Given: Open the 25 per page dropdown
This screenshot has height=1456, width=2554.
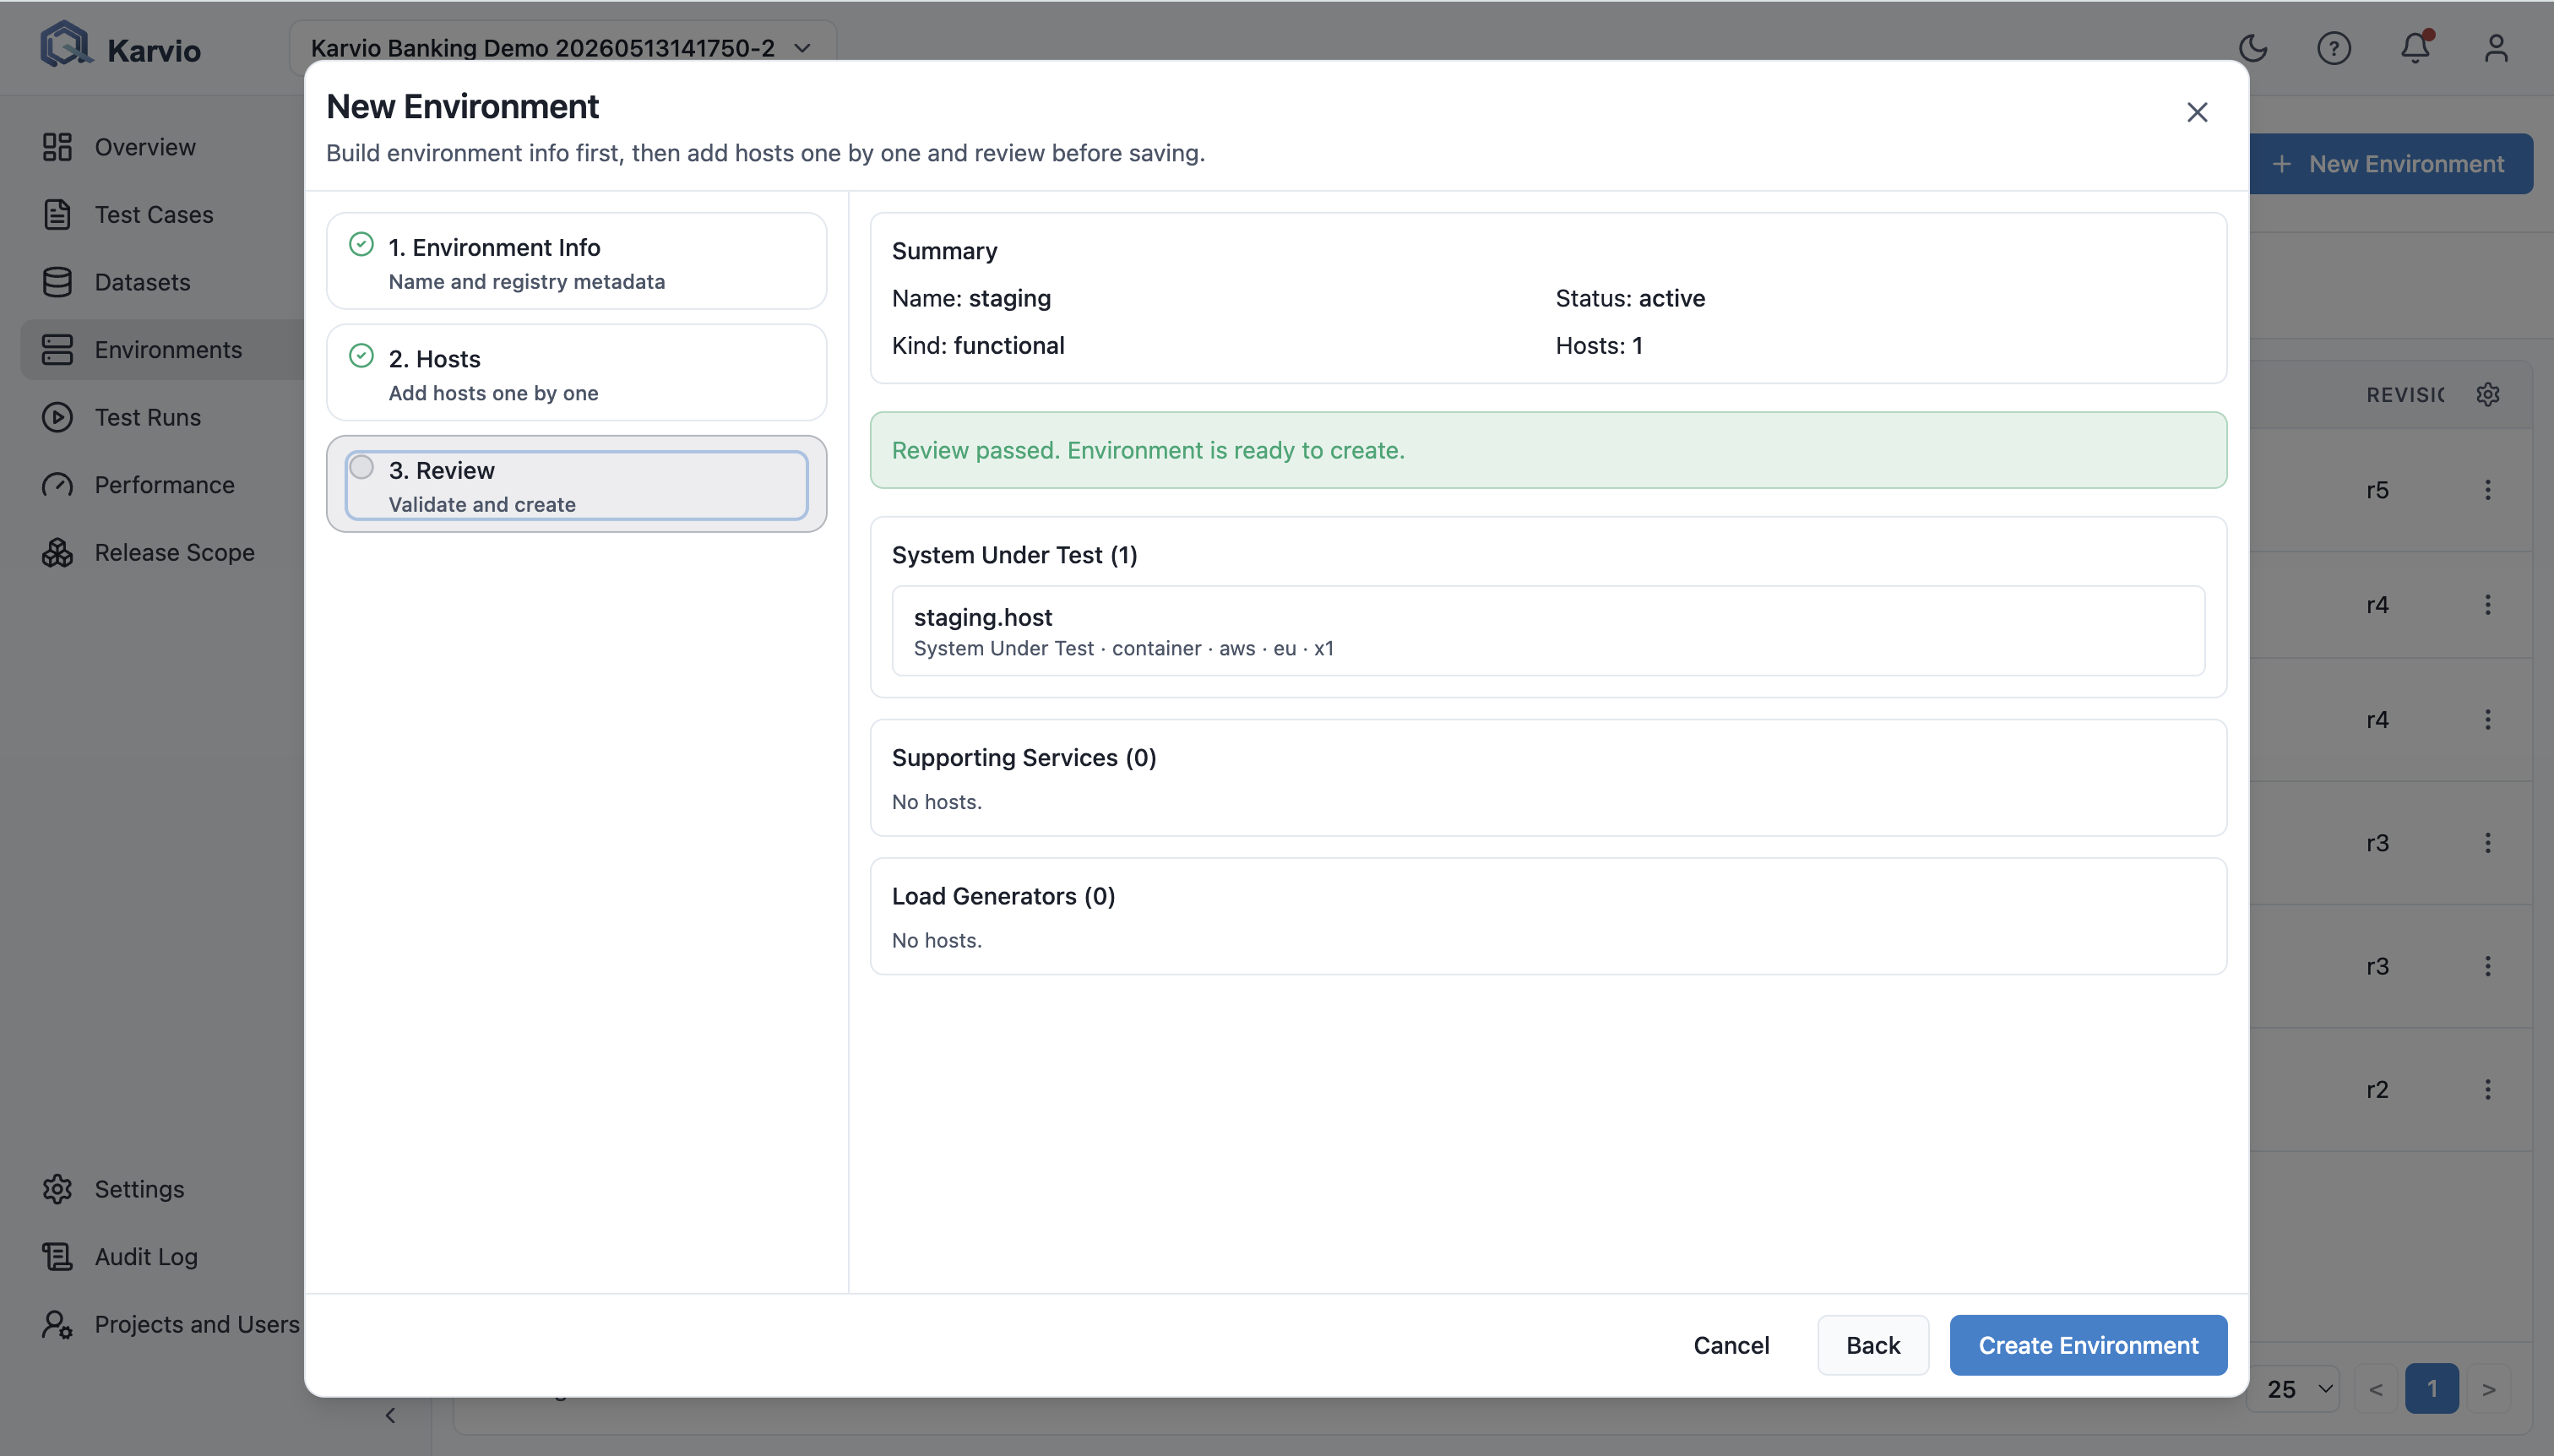Looking at the screenshot, I should click(2294, 1389).
